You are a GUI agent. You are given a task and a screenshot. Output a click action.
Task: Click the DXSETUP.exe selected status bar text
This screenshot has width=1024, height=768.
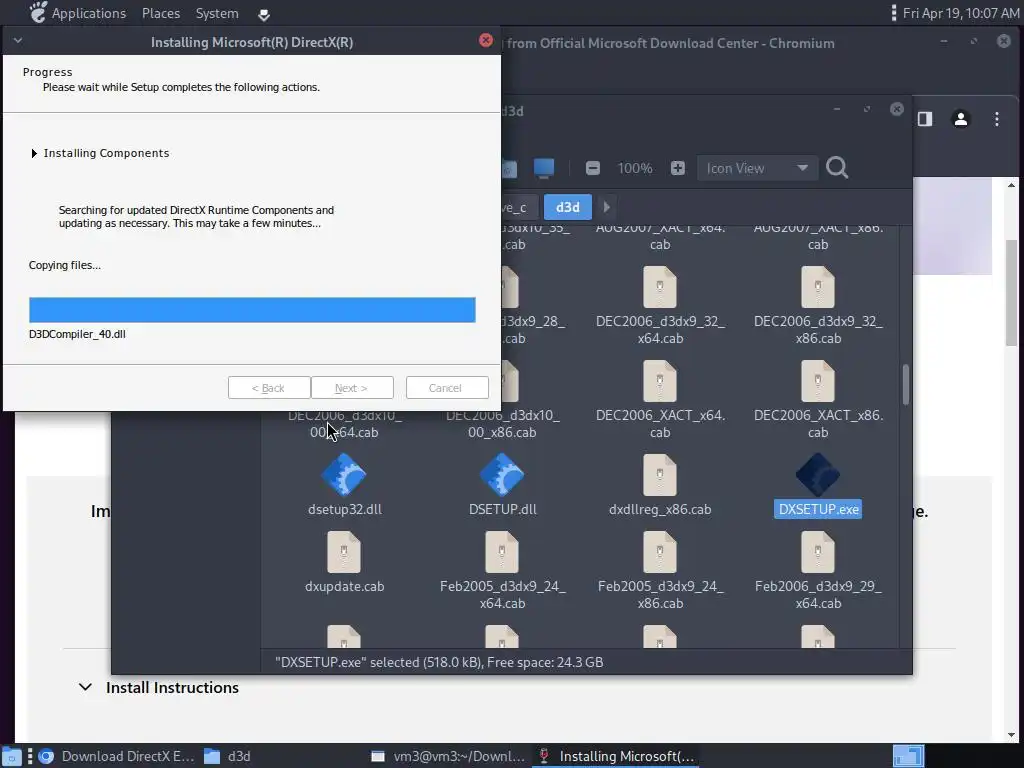pyautogui.click(x=439, y=662)
